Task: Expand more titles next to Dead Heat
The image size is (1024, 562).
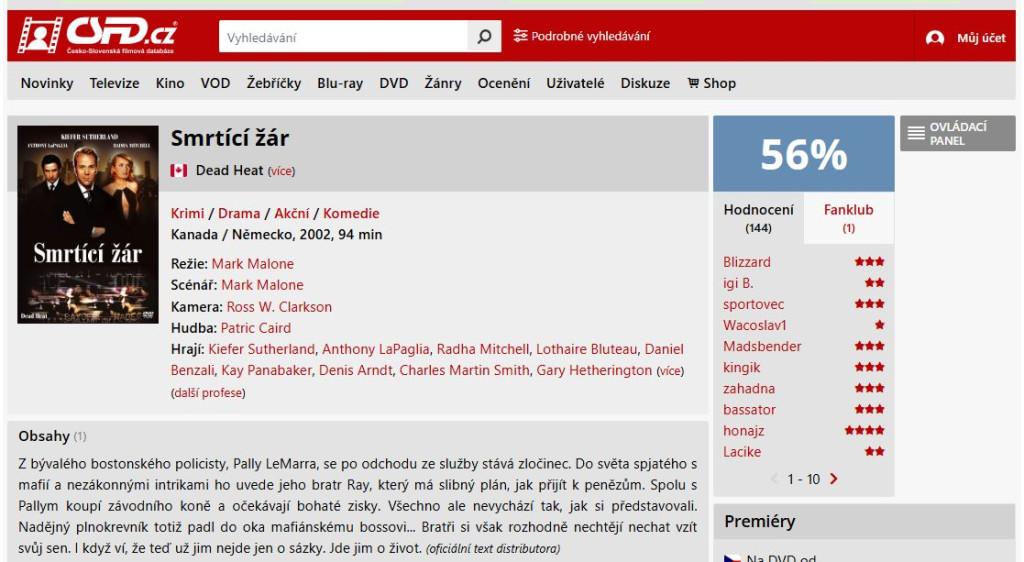Action: [281, 171]
